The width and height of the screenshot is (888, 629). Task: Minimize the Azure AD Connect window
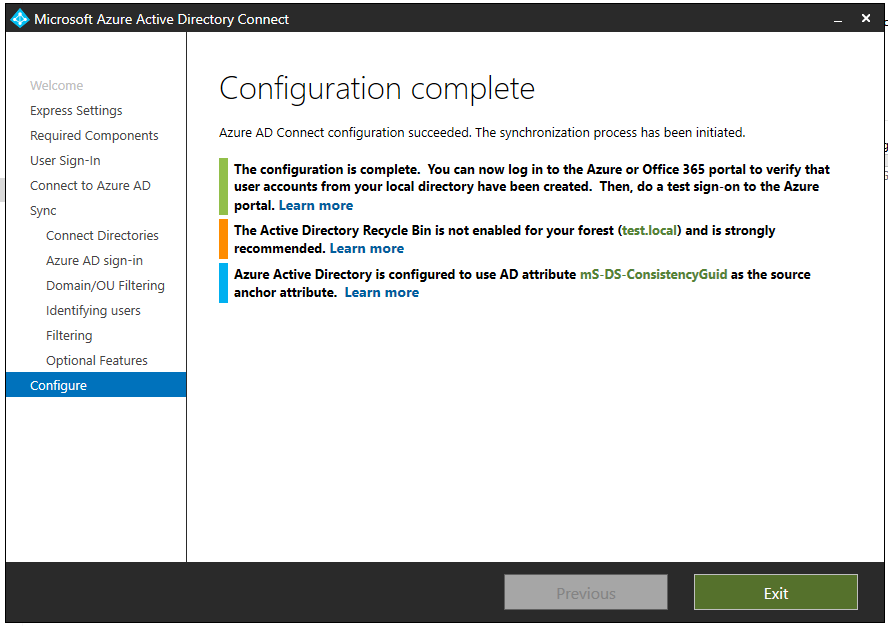click(x=838, y=19)
